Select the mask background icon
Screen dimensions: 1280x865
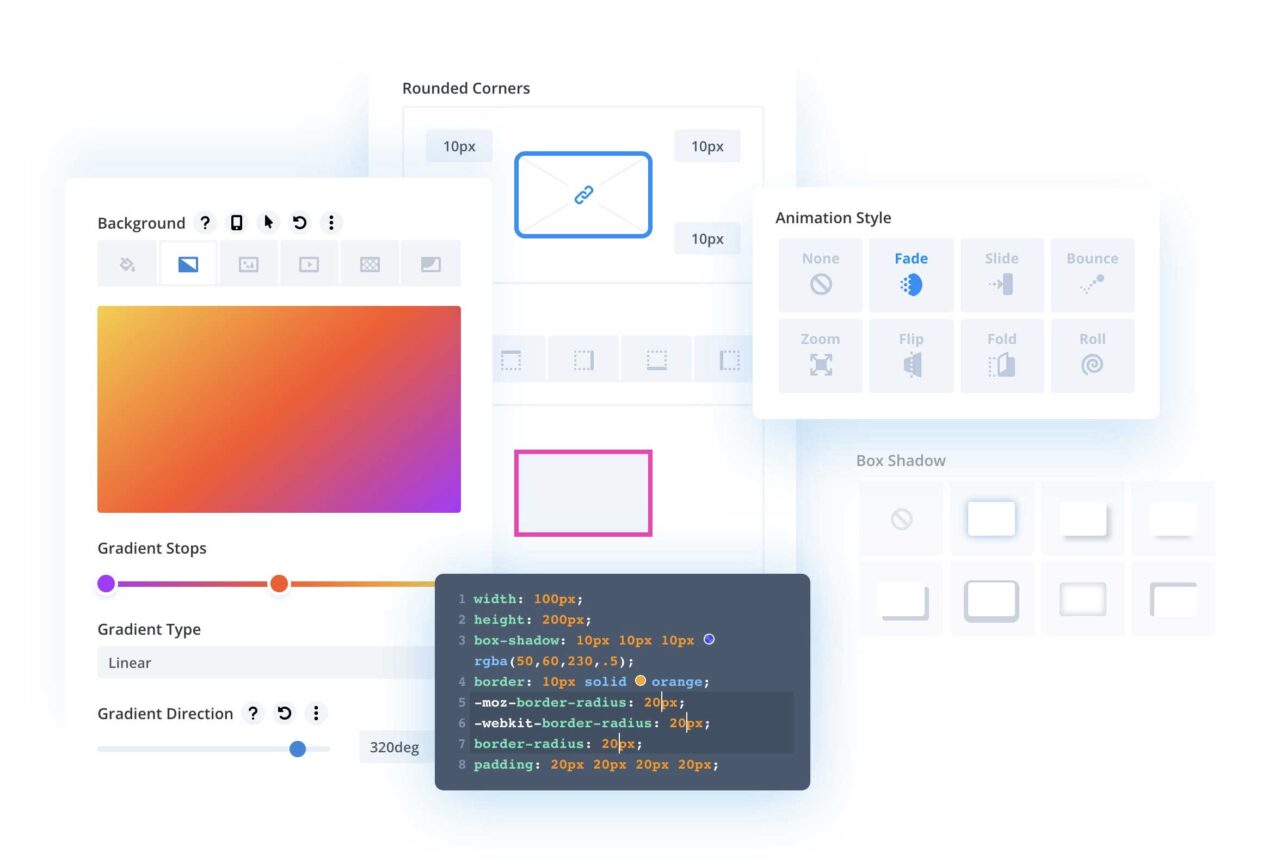coord(431,263)
